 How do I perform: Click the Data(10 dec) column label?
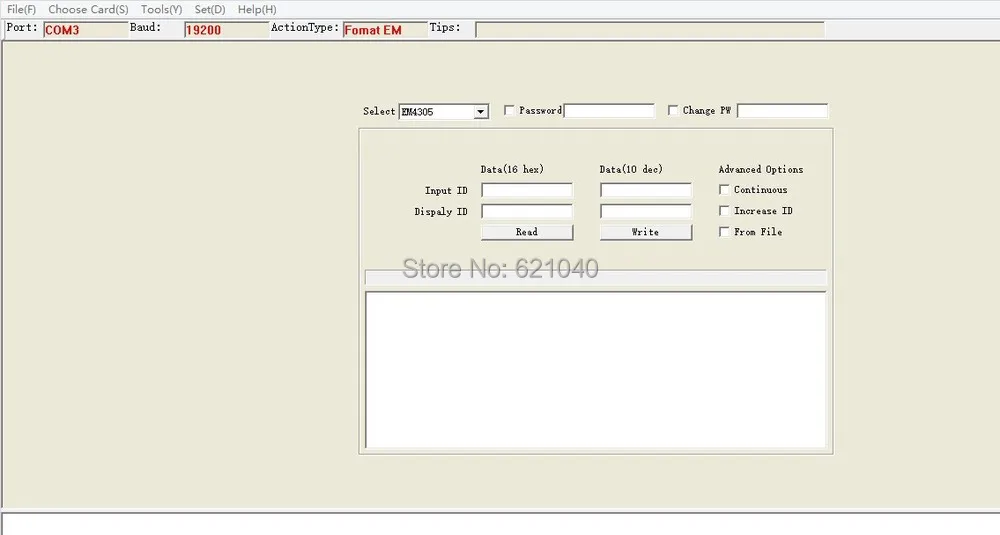[x=631, y=170]
